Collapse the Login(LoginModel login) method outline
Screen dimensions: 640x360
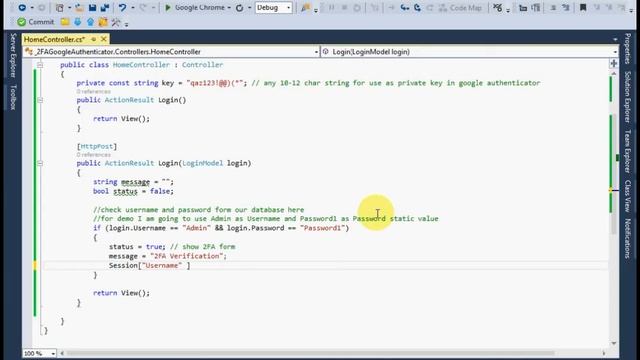[40, 163]
